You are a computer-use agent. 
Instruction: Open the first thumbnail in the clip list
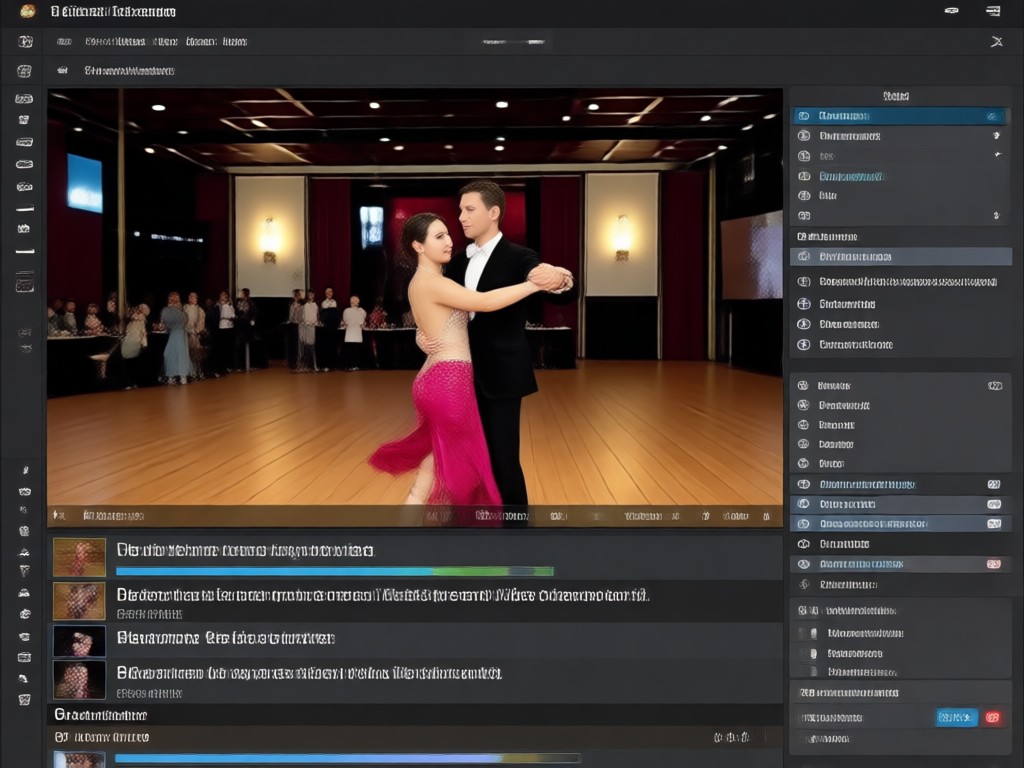[x=79, y=557]
